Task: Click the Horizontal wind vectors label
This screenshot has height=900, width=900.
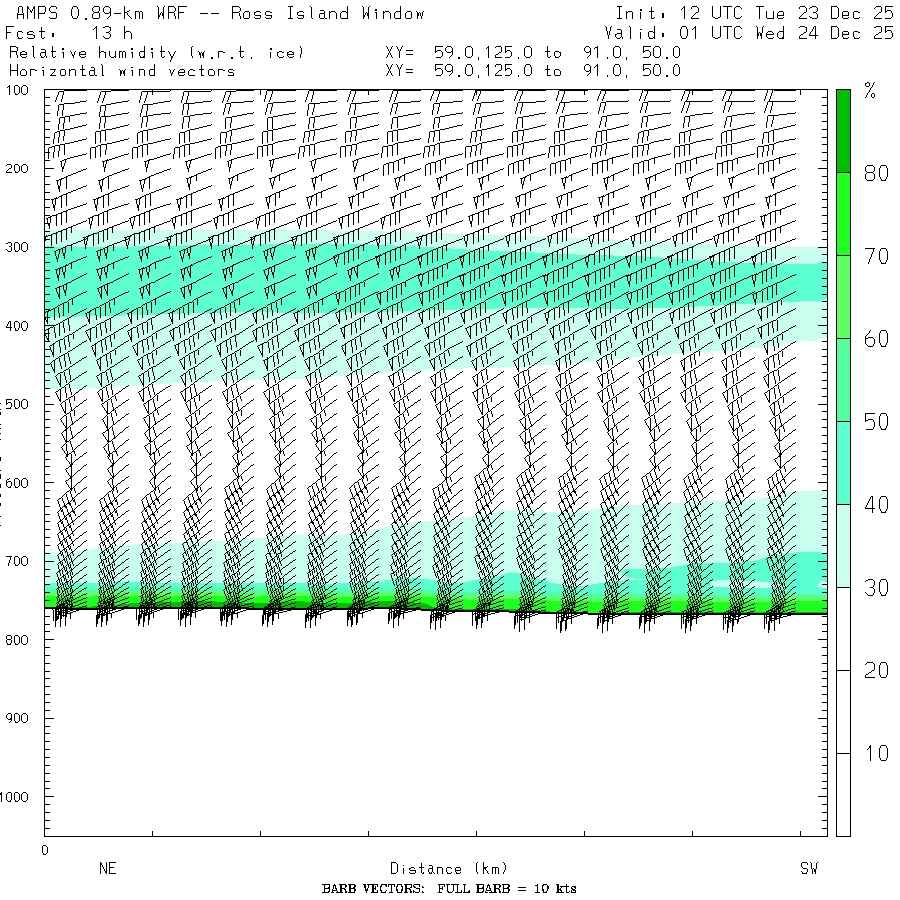Action: coord(122,71)
